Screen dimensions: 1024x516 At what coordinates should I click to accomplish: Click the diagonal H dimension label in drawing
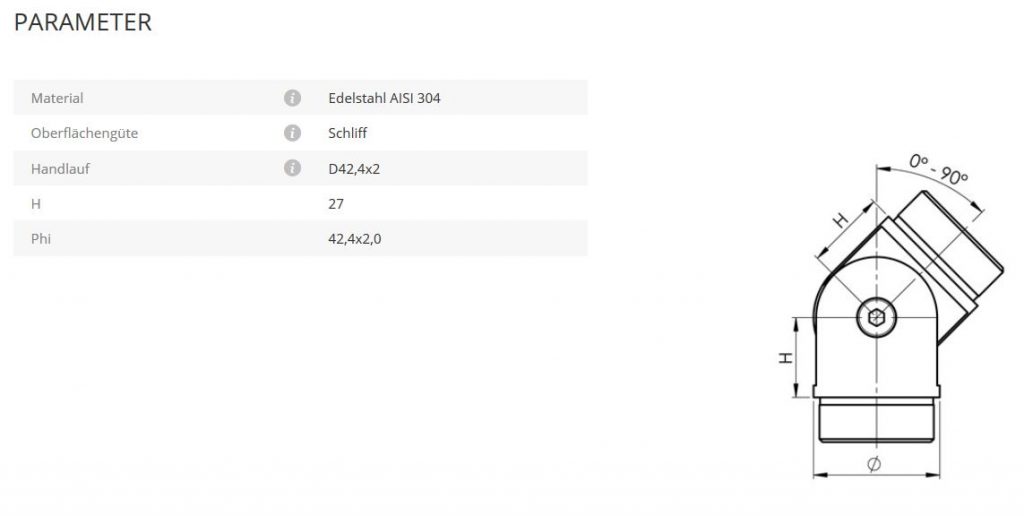pos(840,220)
